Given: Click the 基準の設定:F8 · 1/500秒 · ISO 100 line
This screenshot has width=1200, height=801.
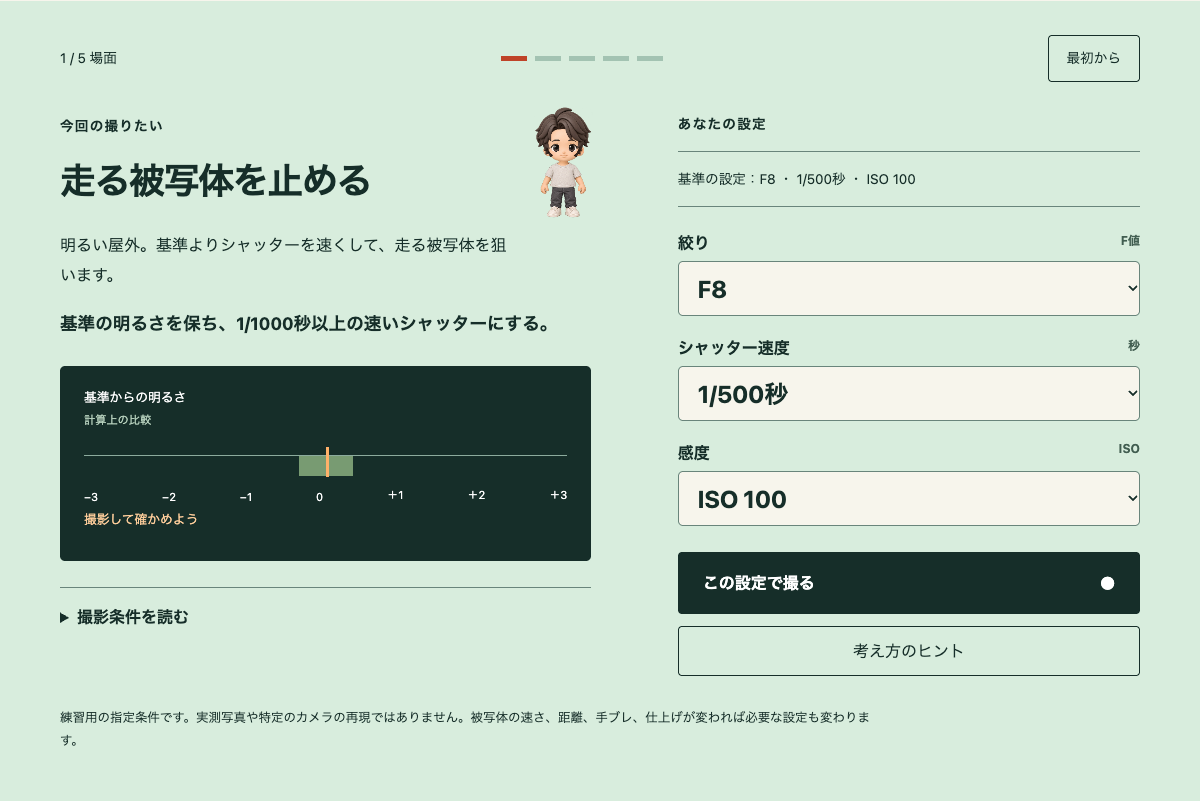Looking at the screenshot, I should point(797,179).
